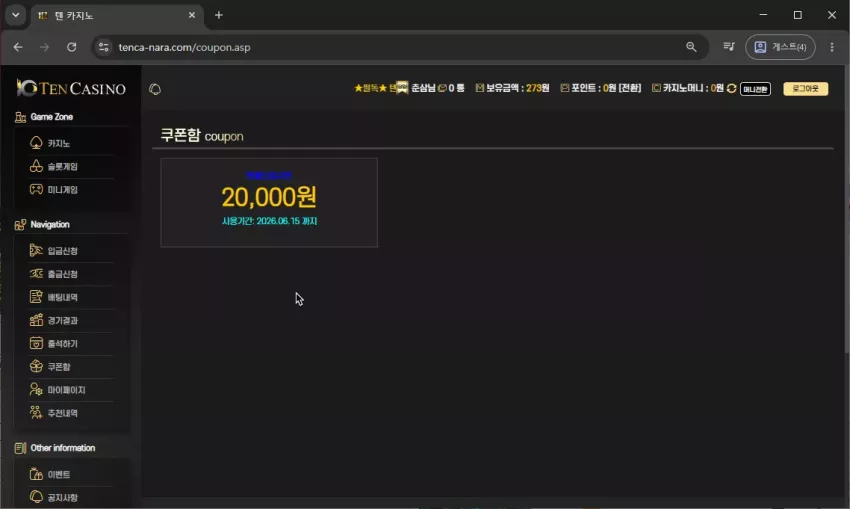
Task: Click the Ten Casino logo
Action: [x=71, y=88]
